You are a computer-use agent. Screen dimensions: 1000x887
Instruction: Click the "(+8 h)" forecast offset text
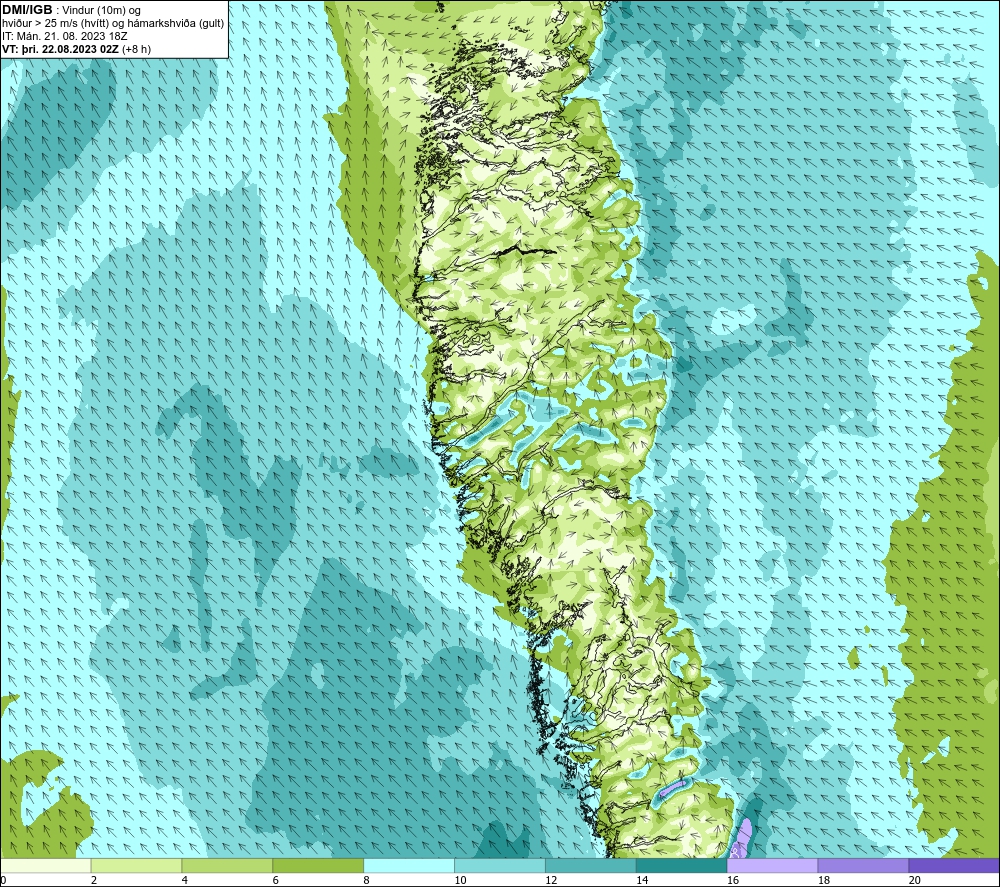(x=136, y=49)
